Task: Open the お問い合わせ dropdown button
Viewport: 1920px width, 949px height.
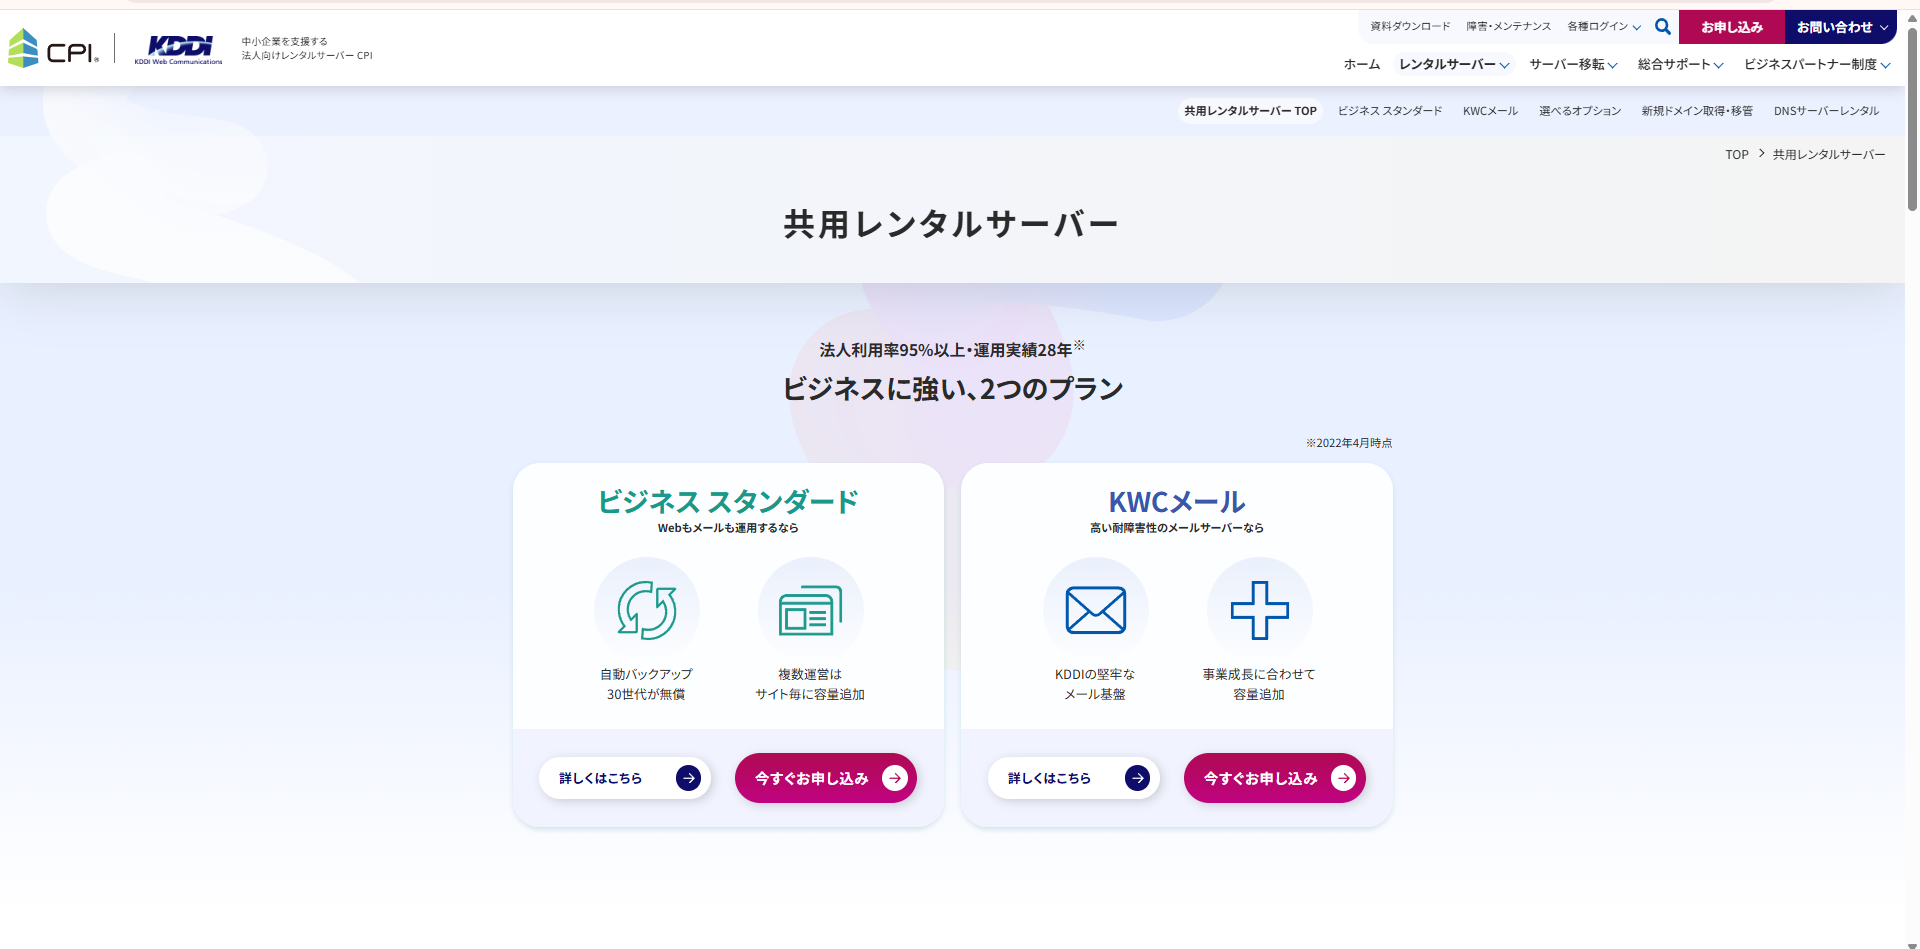Action: tap(1840, 27)
